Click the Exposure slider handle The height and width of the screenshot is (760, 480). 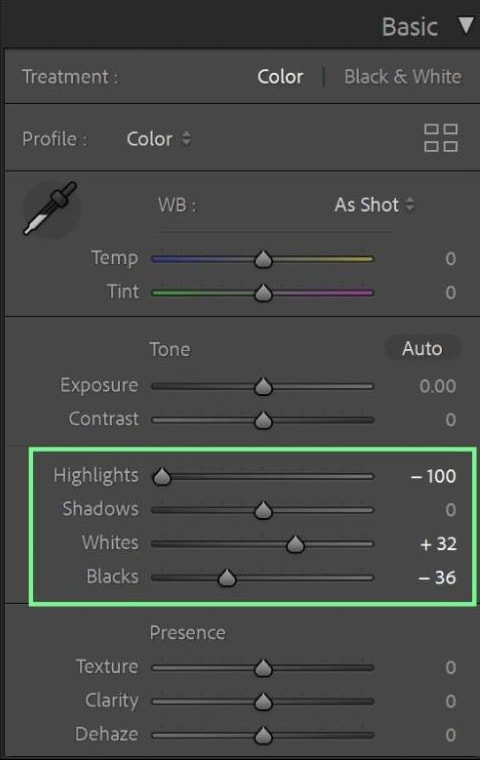263,387
